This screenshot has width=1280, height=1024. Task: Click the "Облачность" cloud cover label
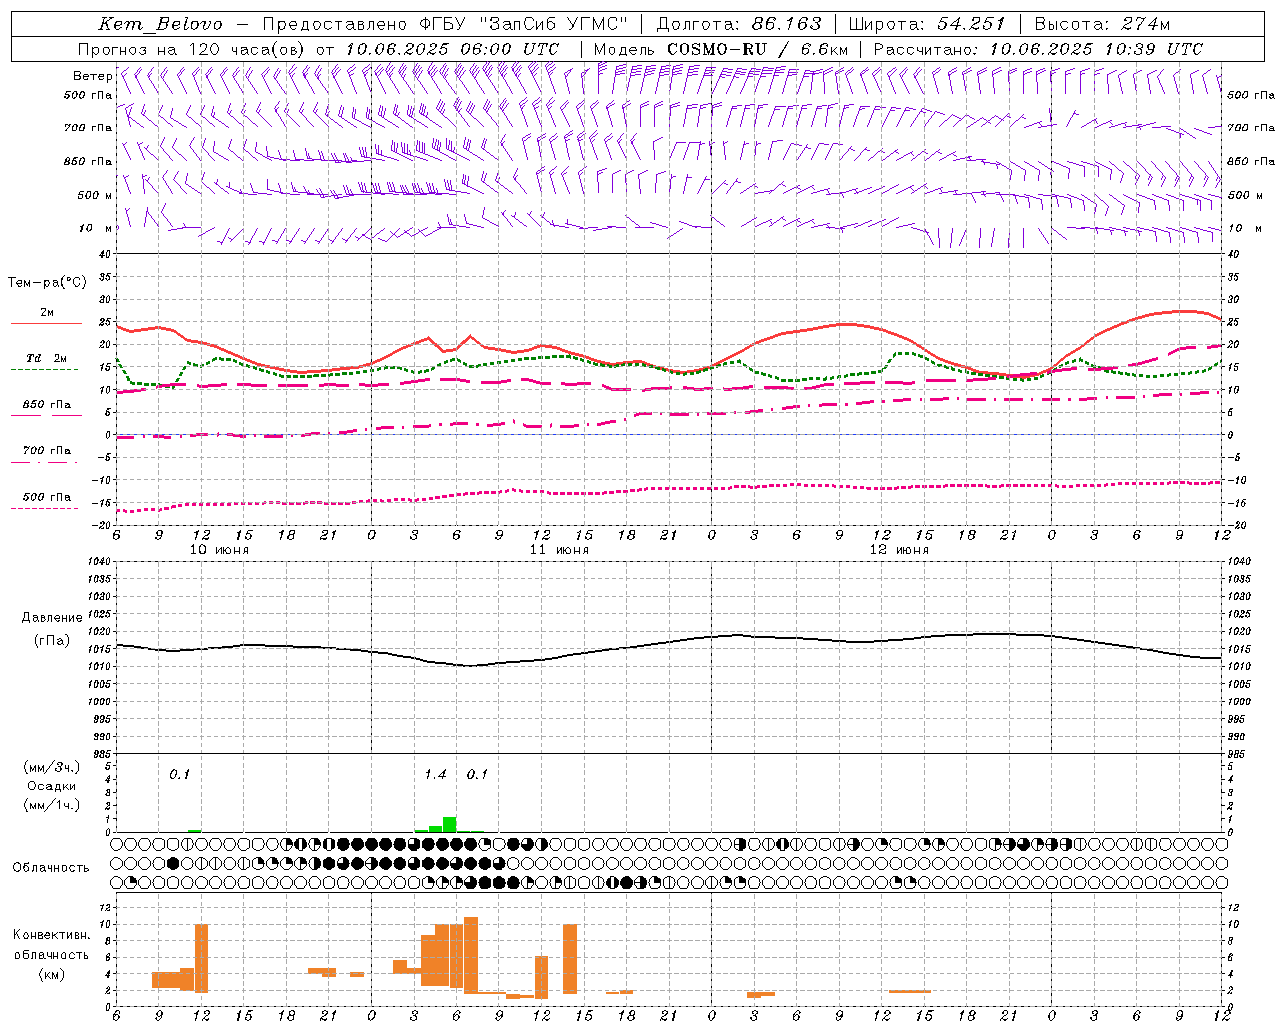[51, 868]
